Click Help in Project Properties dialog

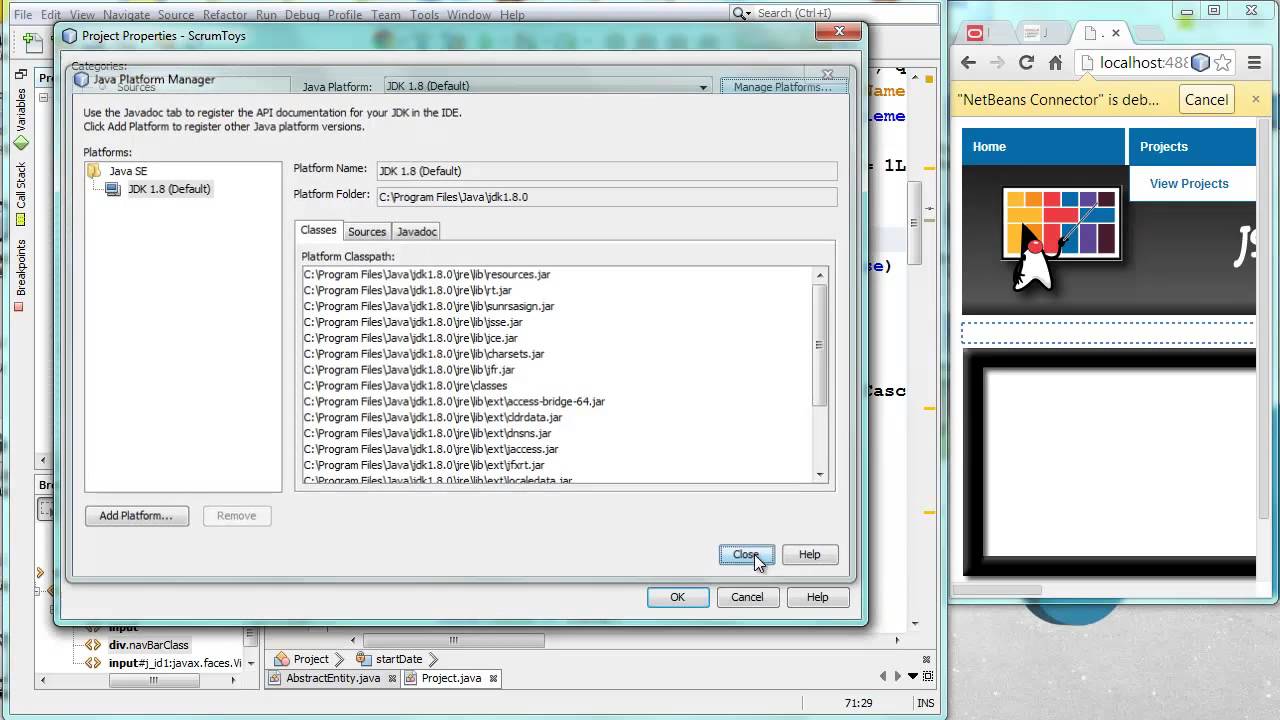(x=818, y=597)
